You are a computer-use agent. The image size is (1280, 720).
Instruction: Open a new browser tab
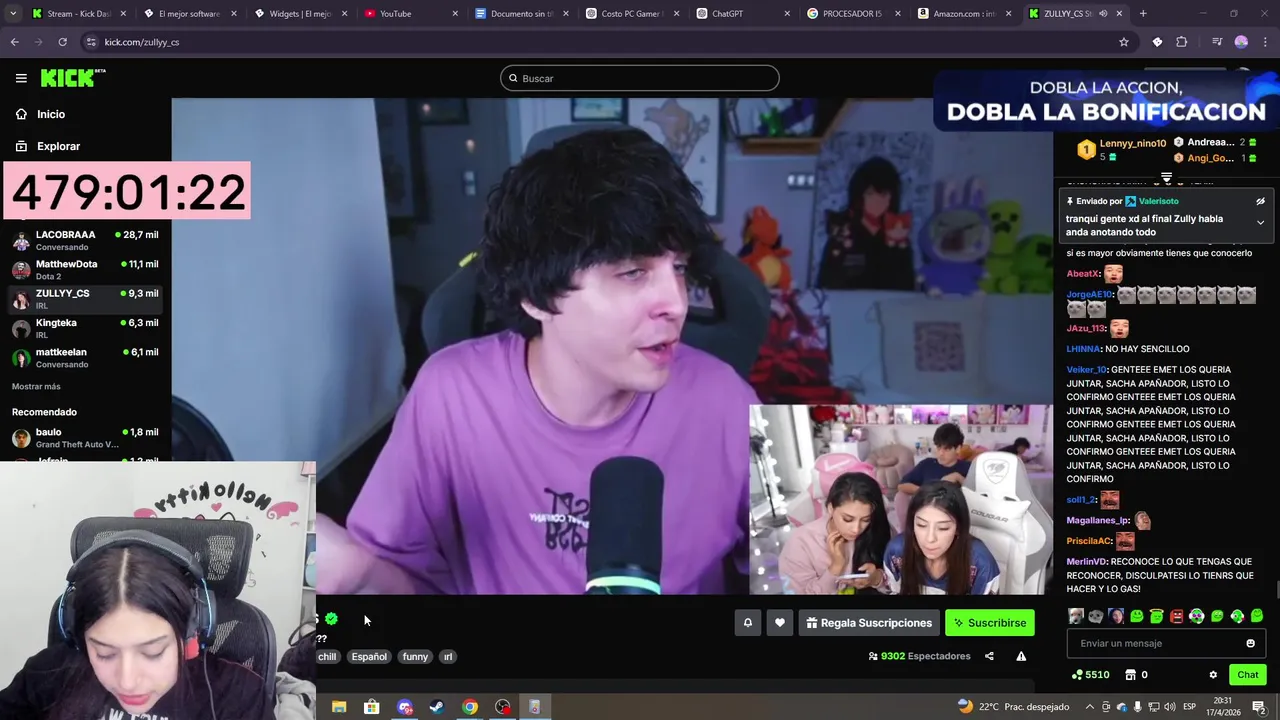tap(1143, 14)
